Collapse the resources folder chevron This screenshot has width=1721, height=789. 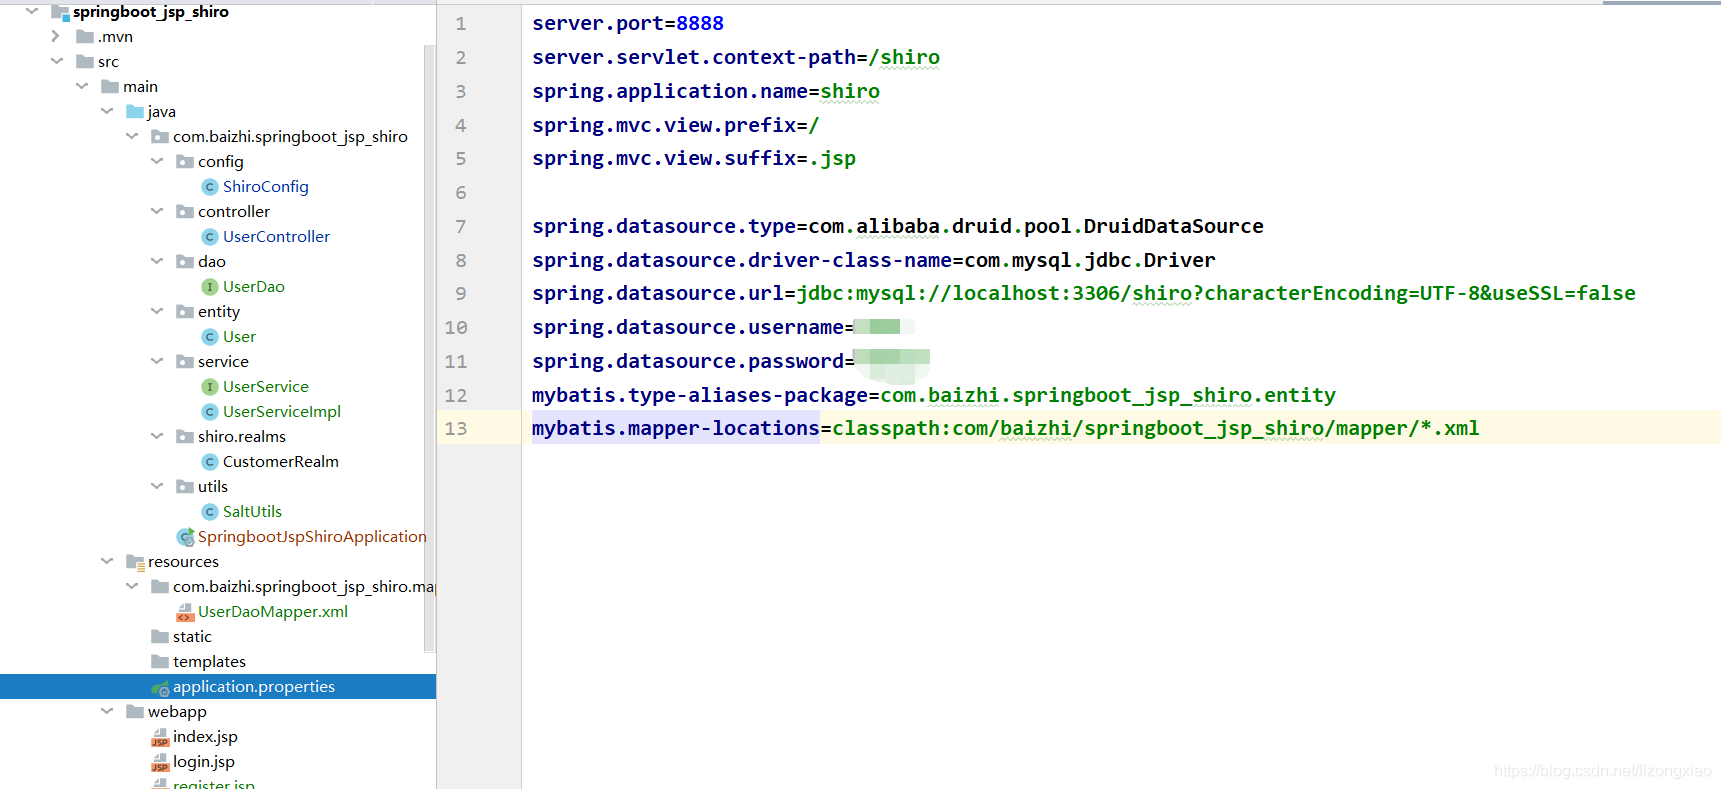click(x=106, y=561)
